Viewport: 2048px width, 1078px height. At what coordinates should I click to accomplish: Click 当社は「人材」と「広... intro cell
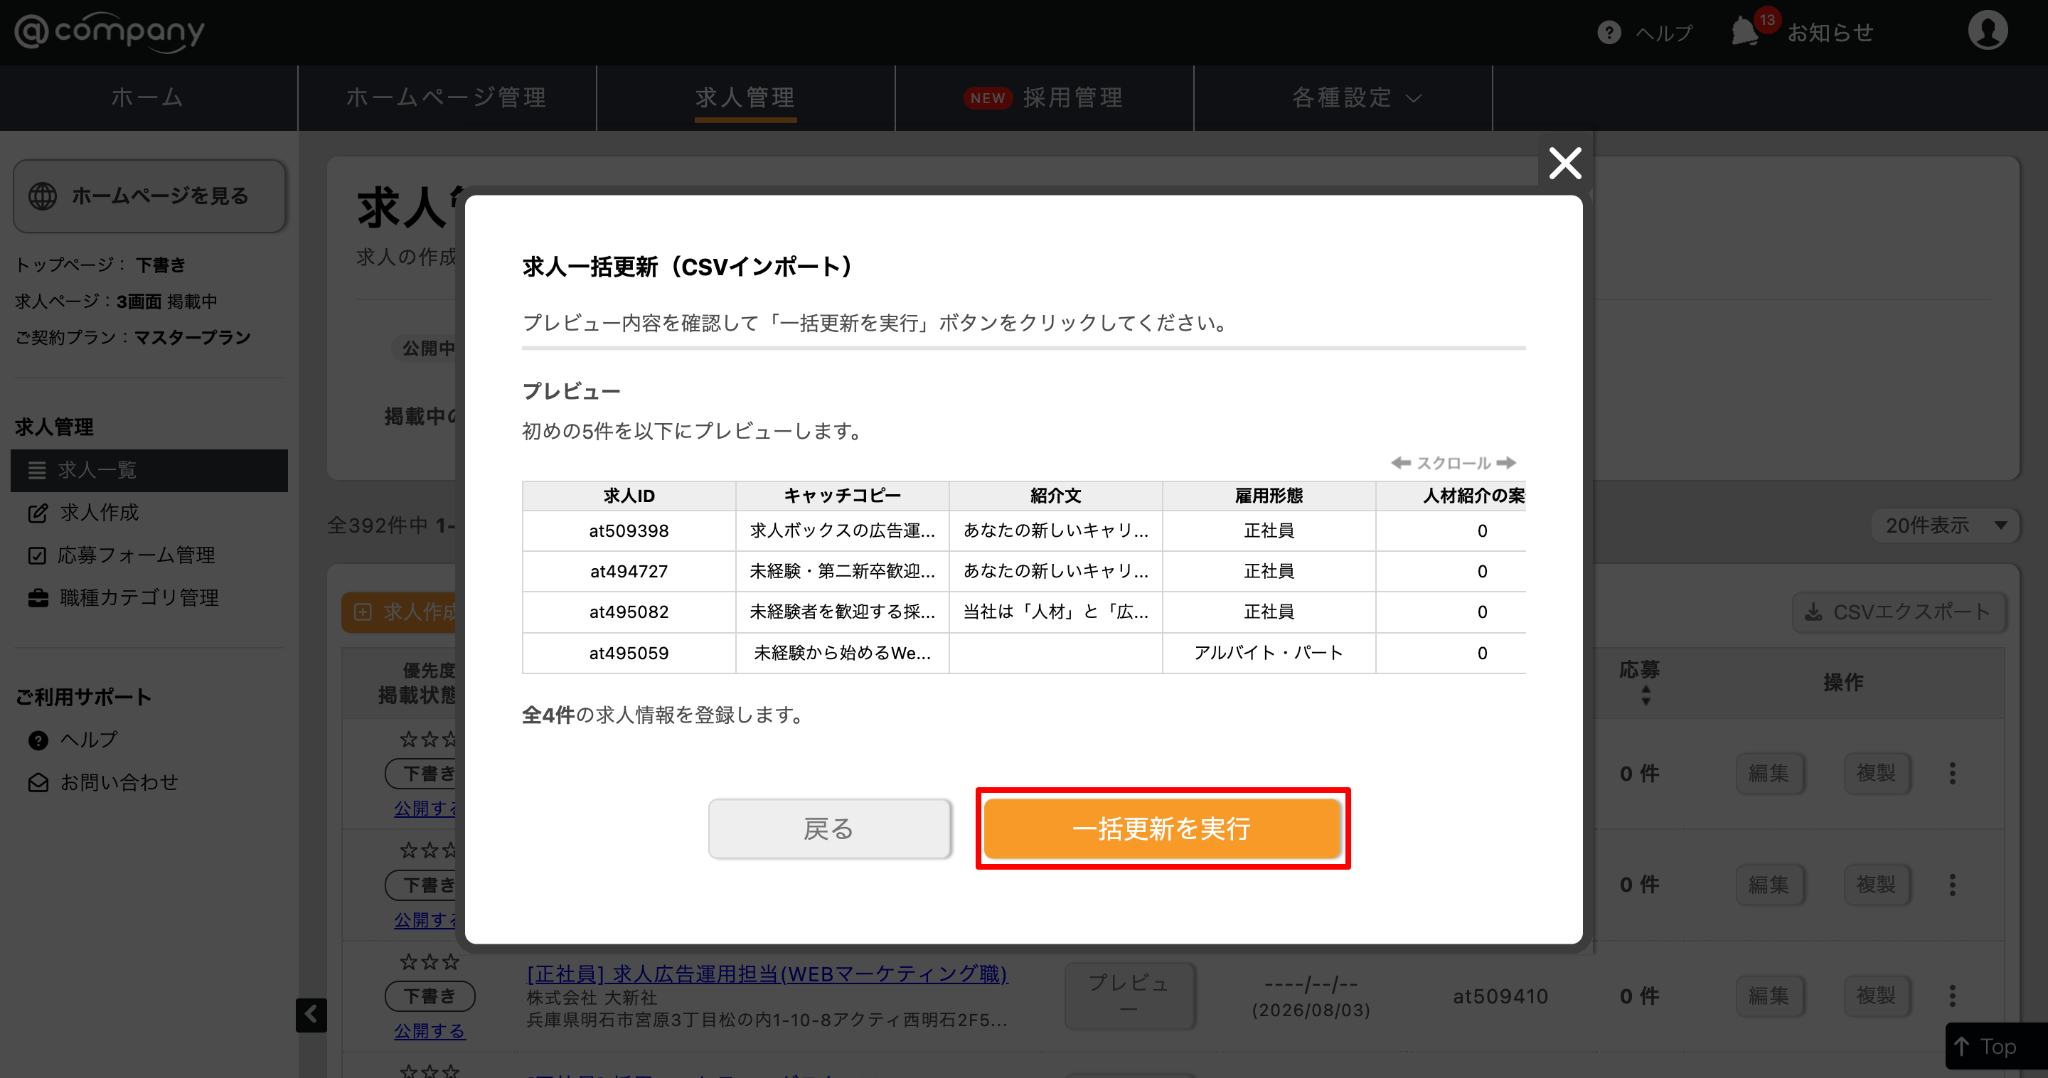[1056, 612]
